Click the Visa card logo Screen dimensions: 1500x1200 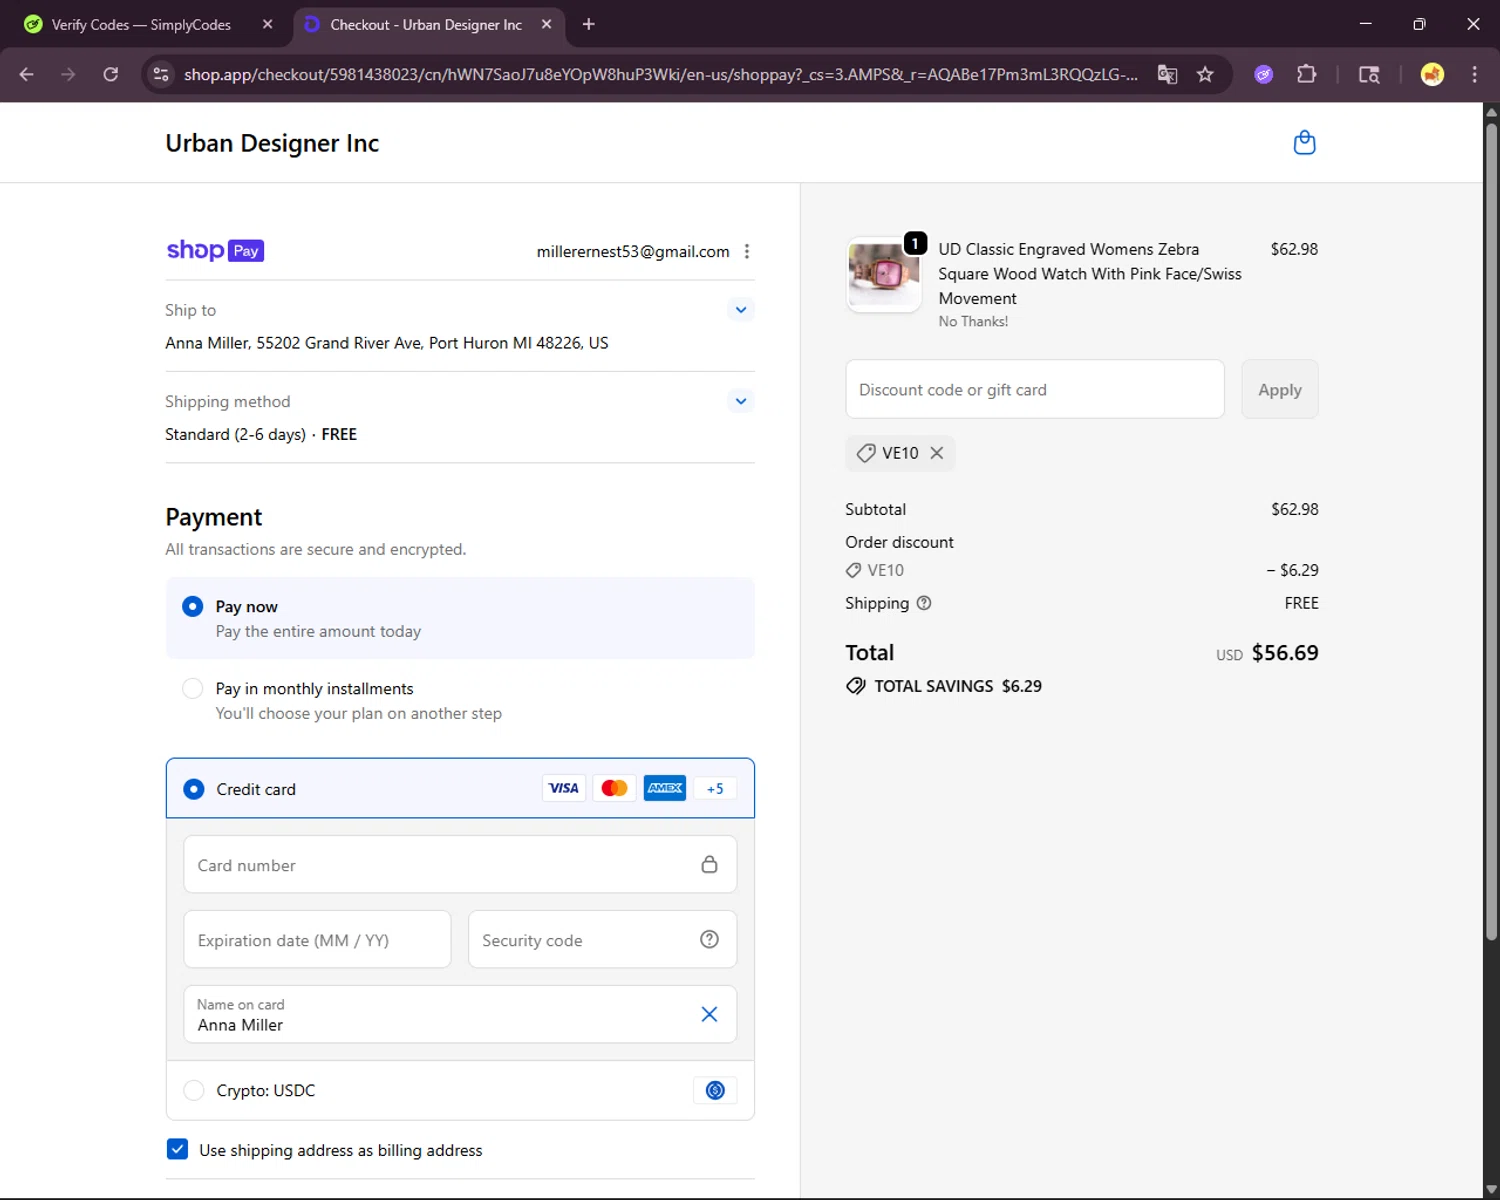tap(564, 788)
